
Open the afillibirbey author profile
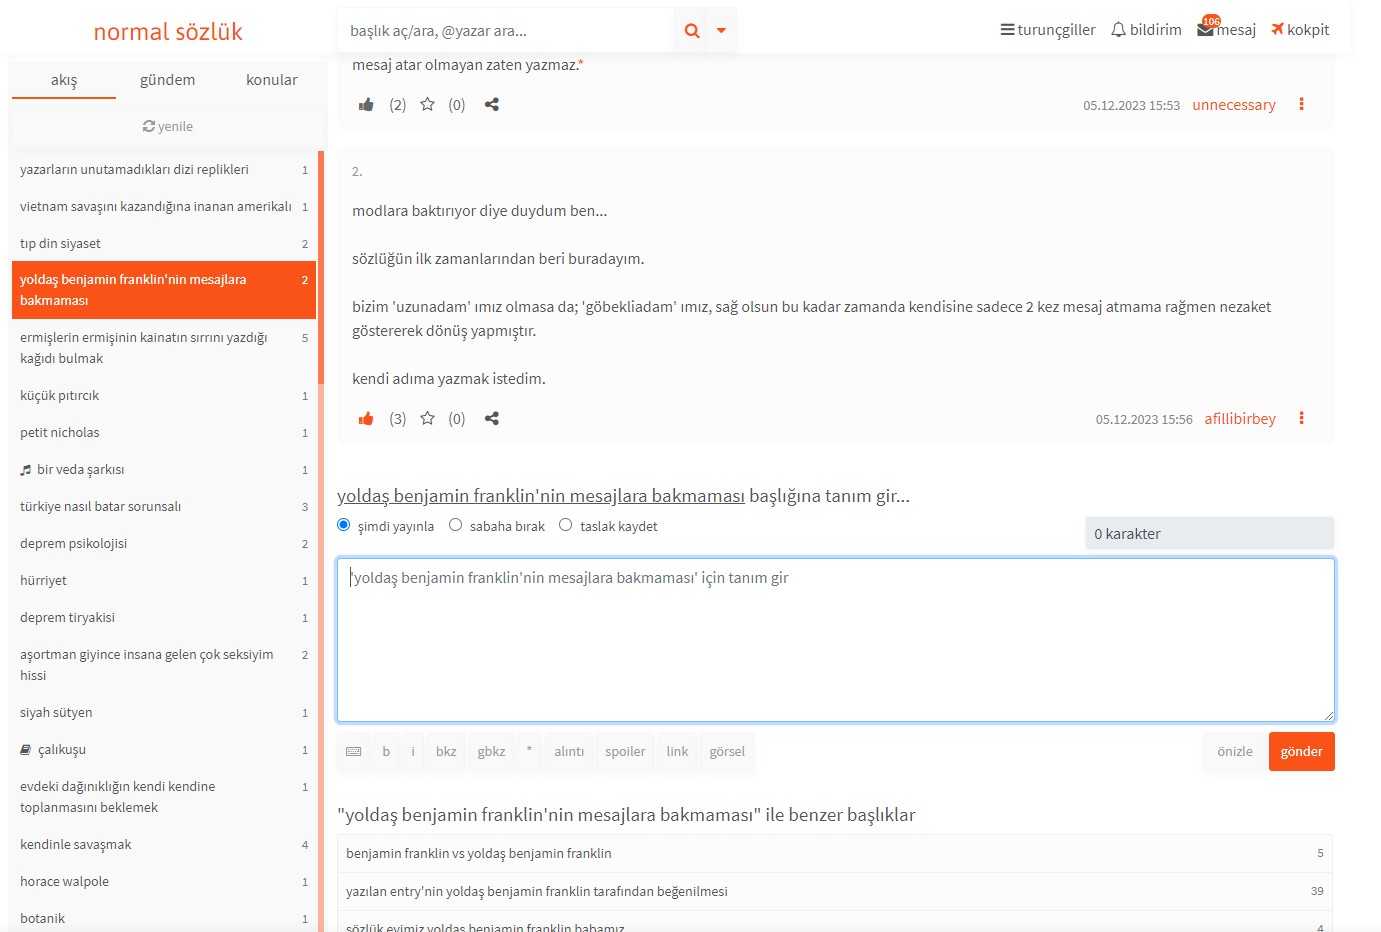click(1240, 419)
